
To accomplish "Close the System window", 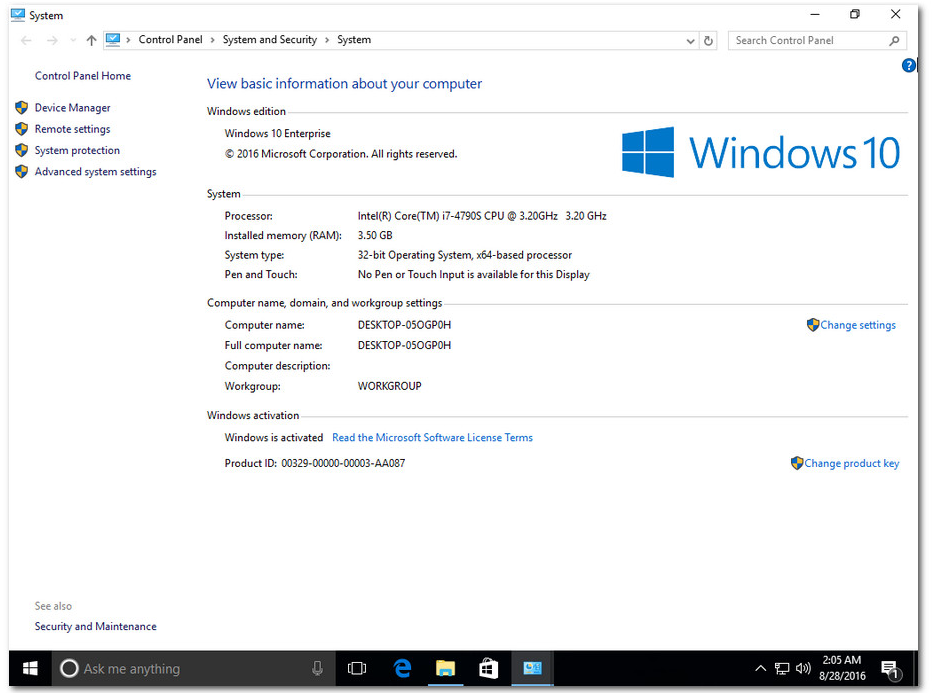I will coord(896,14).
